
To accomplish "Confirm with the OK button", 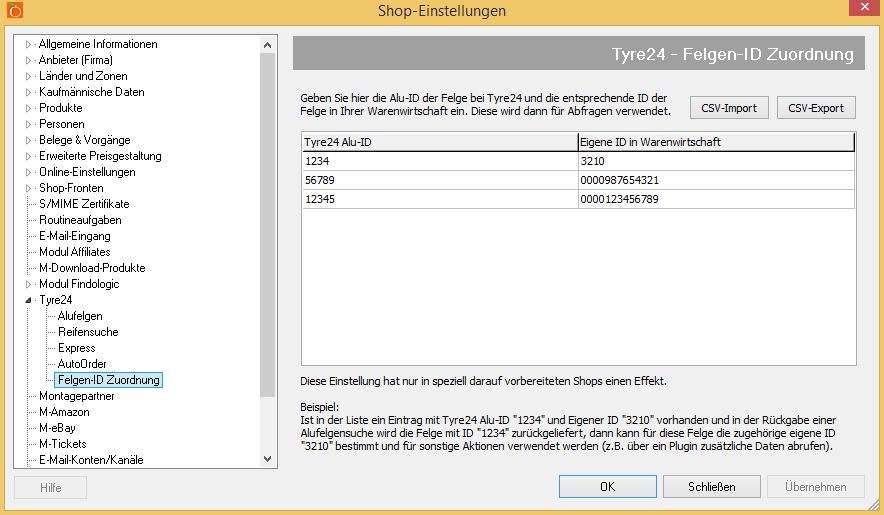I will [608, 486].
